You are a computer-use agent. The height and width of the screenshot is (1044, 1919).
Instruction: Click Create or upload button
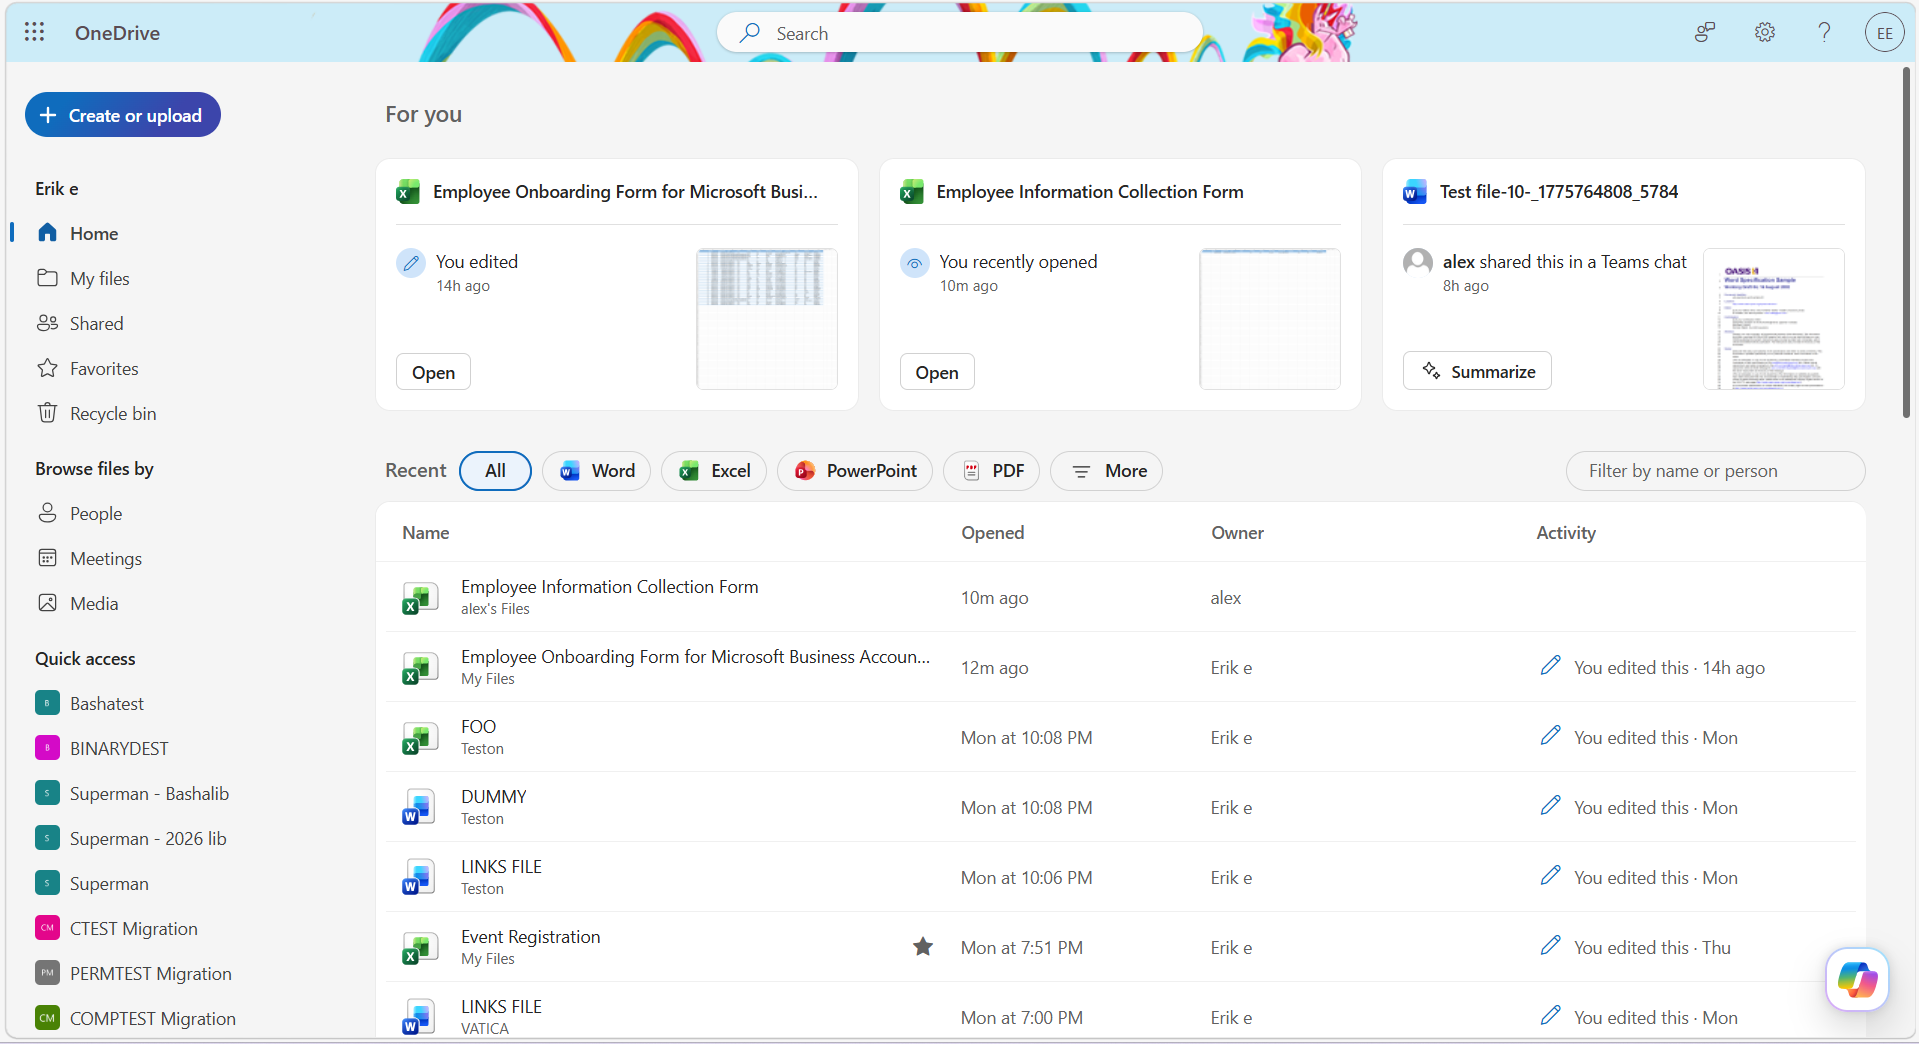[x=122, y=115]
